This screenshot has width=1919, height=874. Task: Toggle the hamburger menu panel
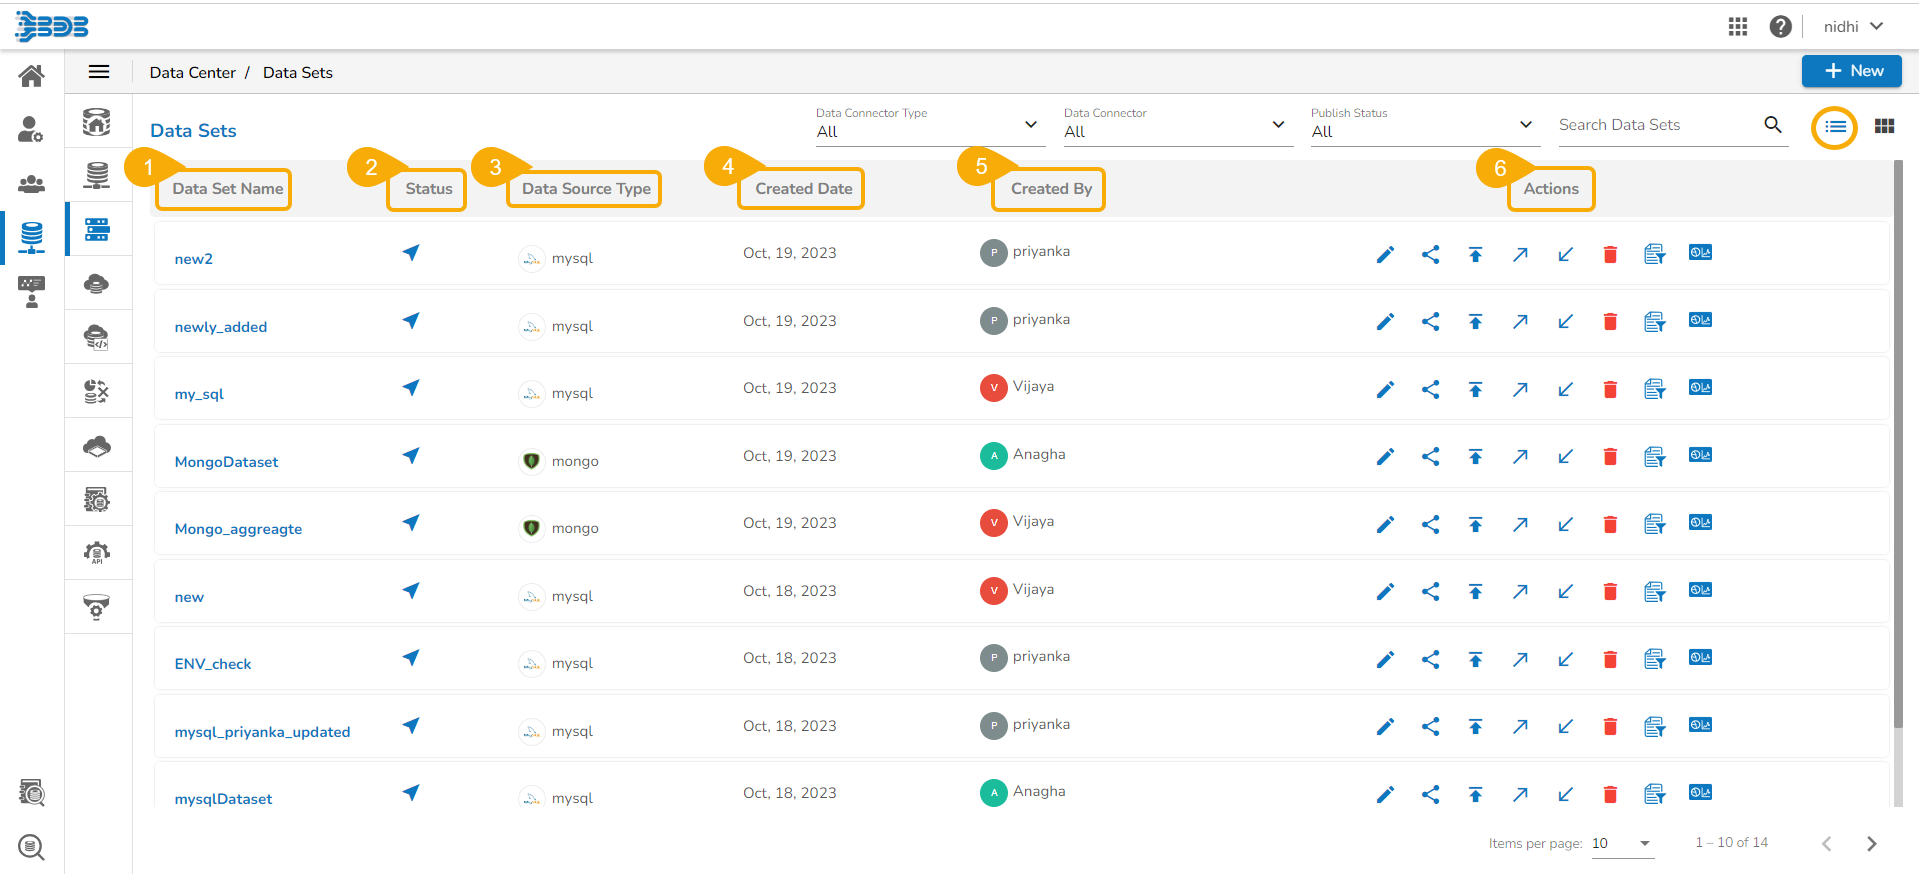tap(99, 72)
